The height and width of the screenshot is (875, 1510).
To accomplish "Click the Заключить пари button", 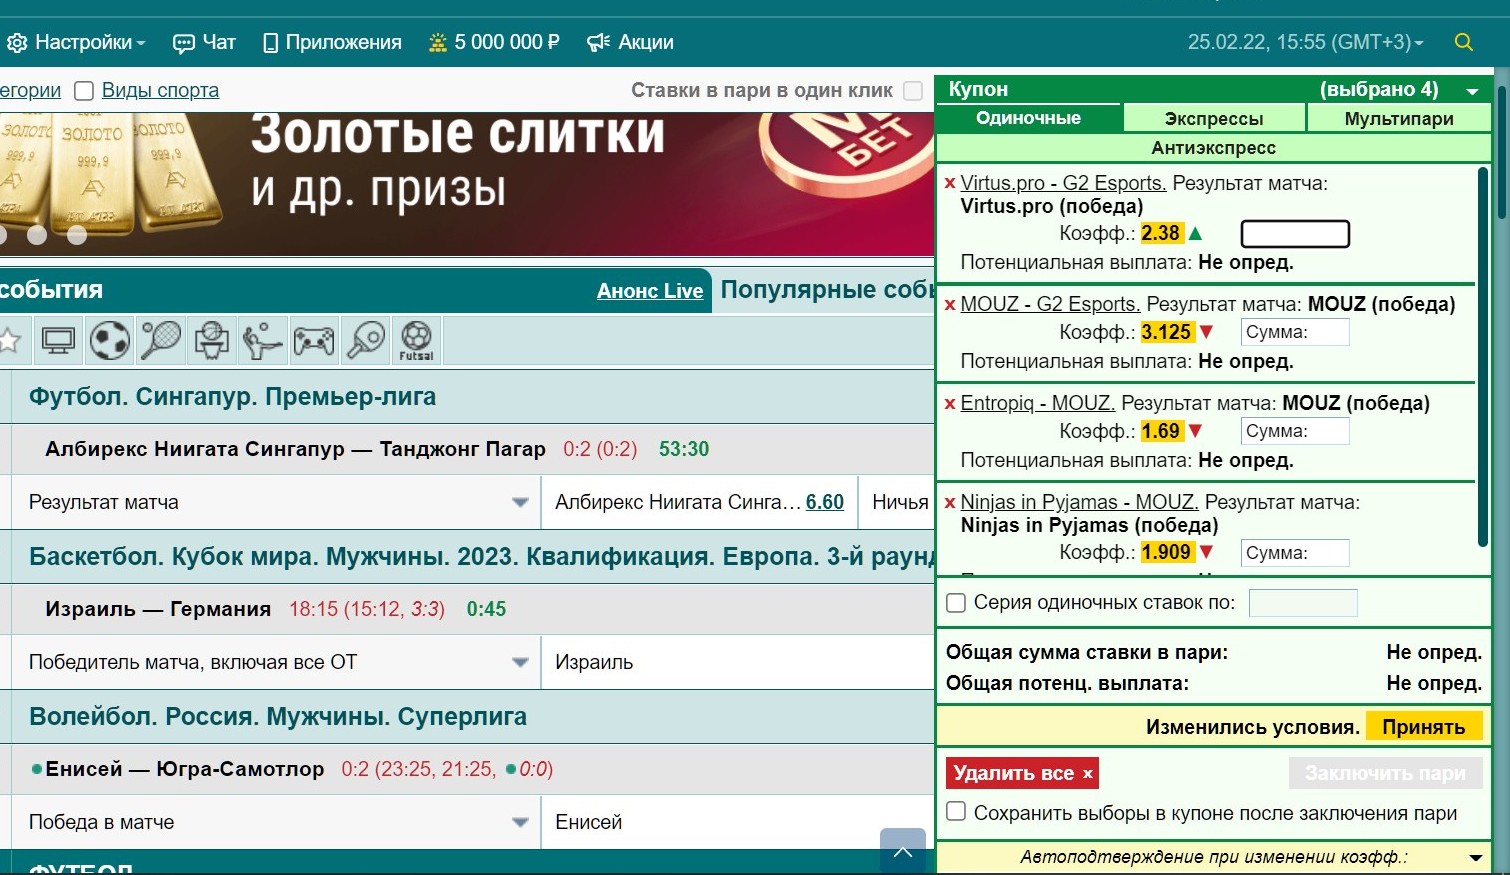I will pyautogui.click(x=1385, y=773).
